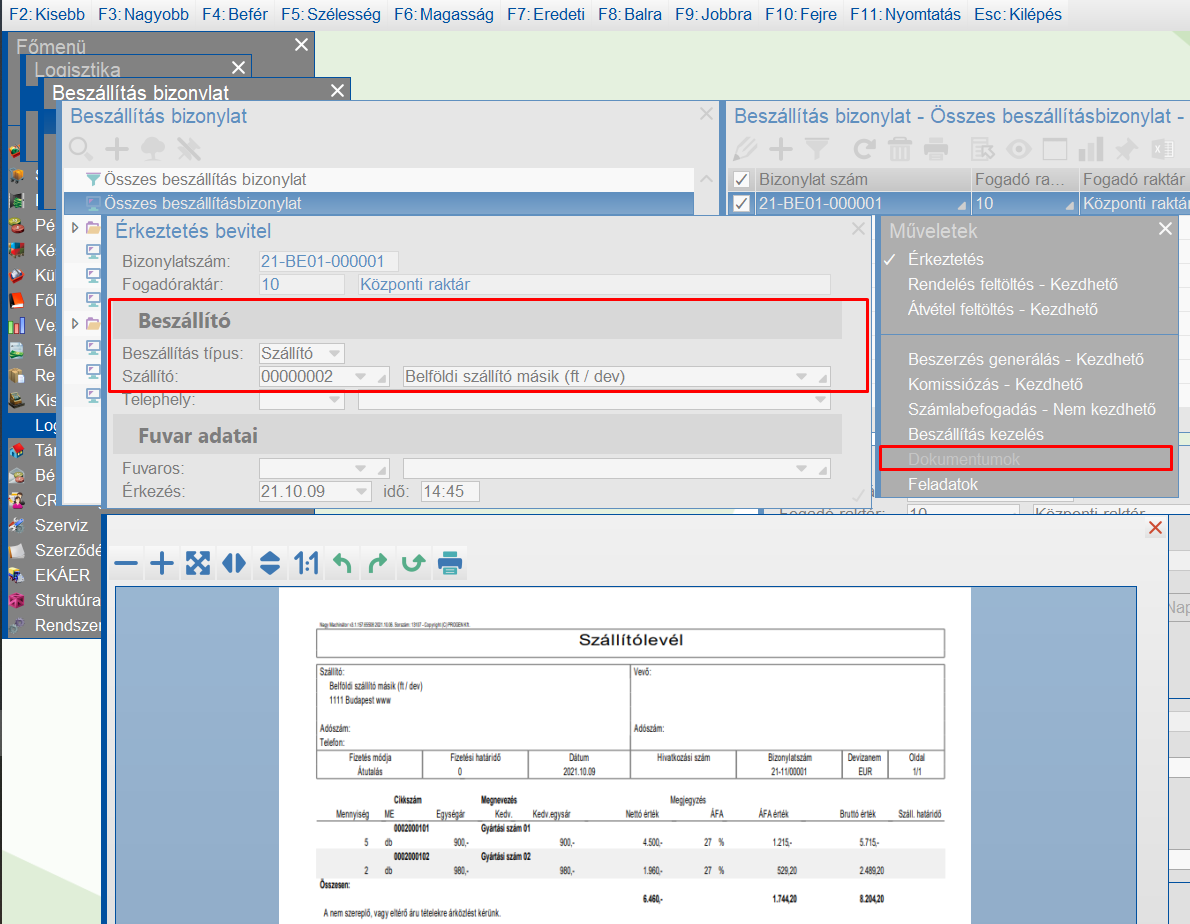
Task: Fit document to window with arrows icon
Action: click(198, 564)
